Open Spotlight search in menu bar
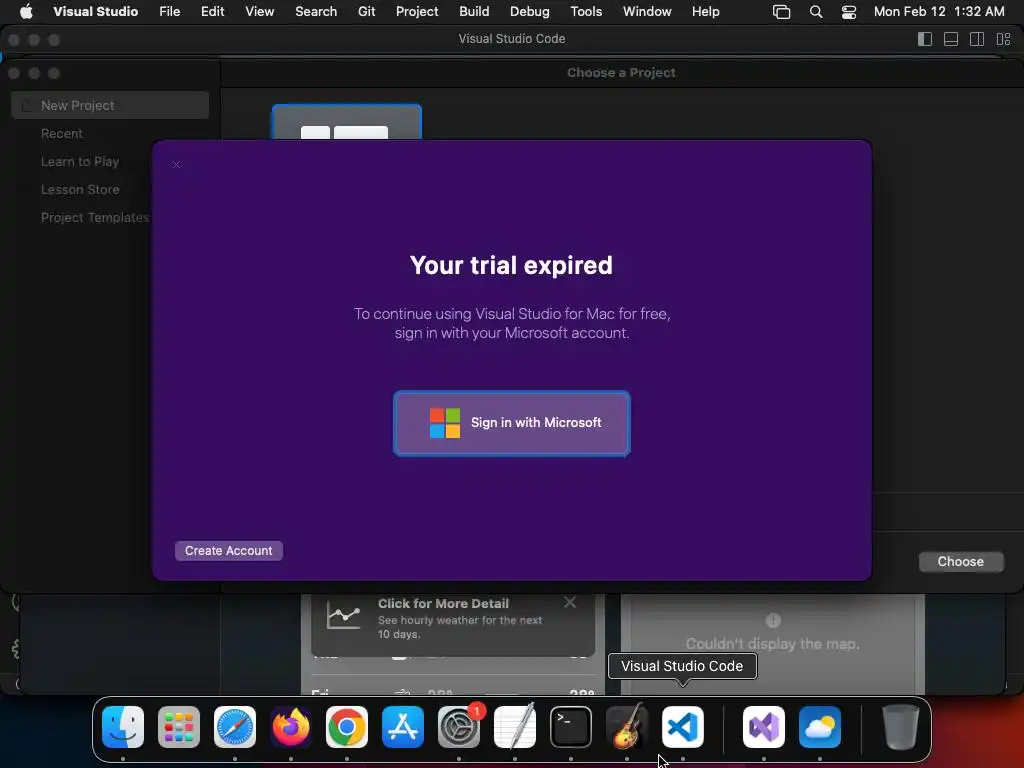Viewport: 1024px width, 768px height. coord(816,12)
